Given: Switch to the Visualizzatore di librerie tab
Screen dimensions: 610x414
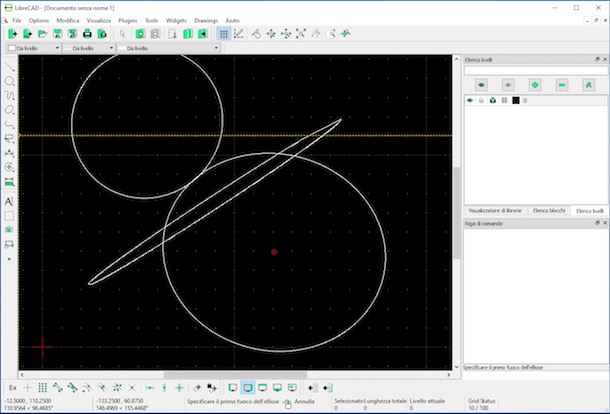Looking at the screenshot, I should click(495, 211).
